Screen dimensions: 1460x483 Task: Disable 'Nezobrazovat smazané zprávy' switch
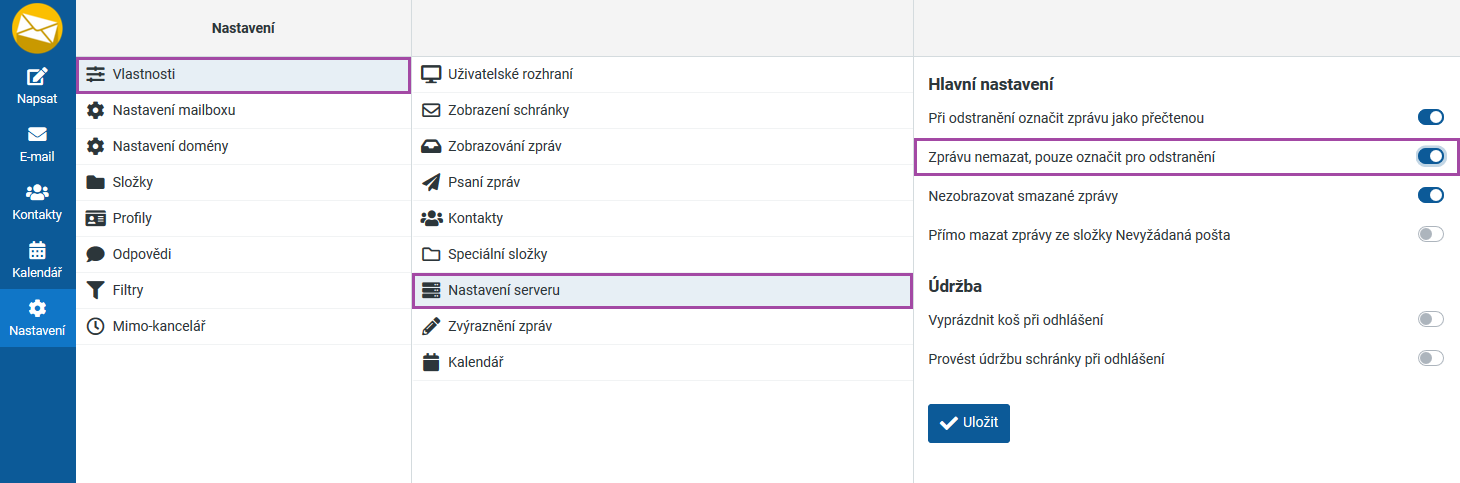1431,195
